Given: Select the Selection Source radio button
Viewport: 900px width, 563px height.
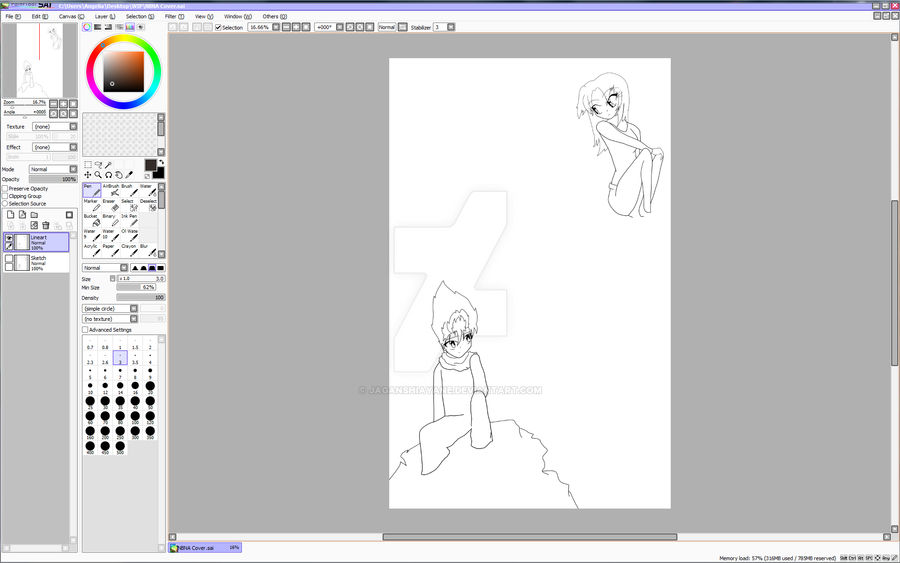Looking at the screenshot, I should 5,203.
